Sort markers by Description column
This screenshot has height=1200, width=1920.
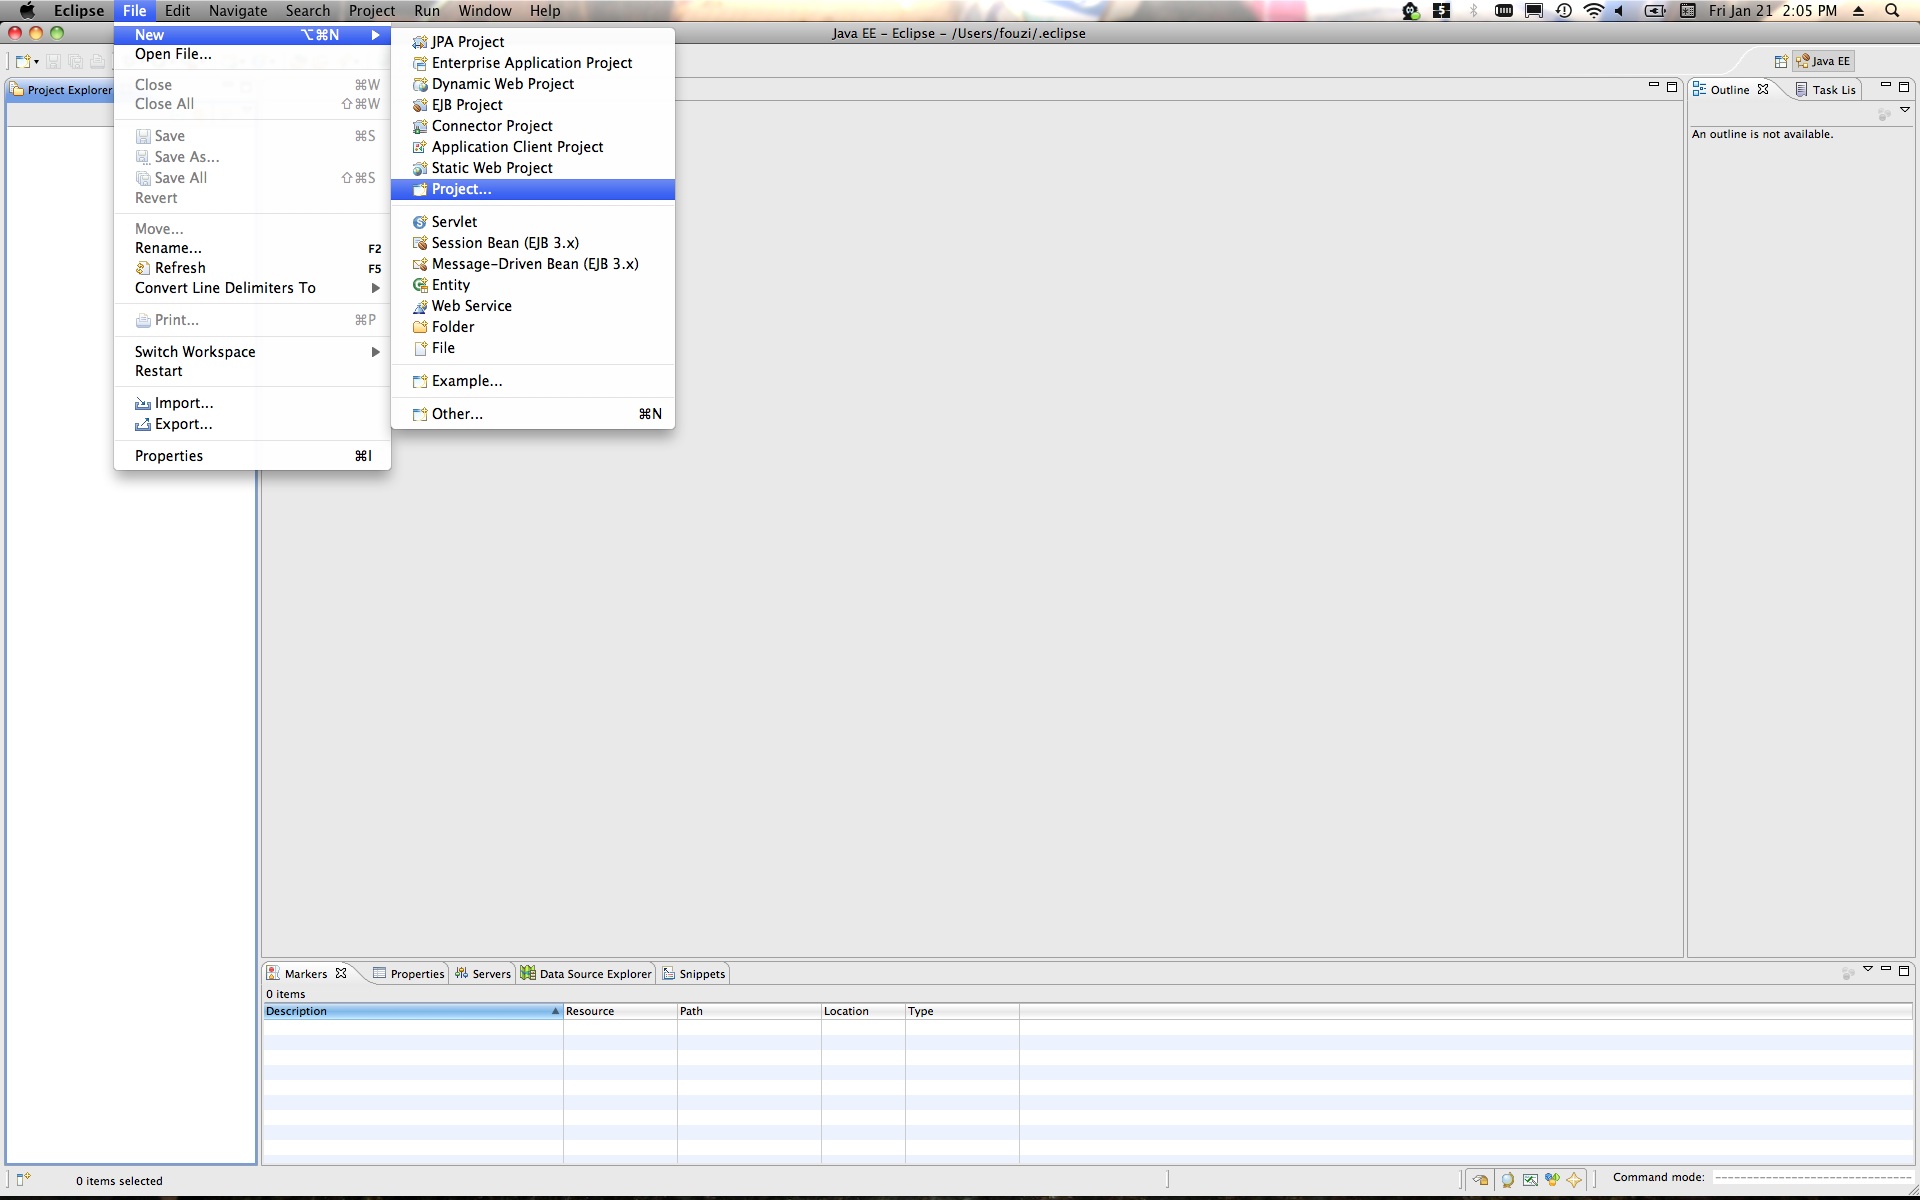tap(412, 1011)
